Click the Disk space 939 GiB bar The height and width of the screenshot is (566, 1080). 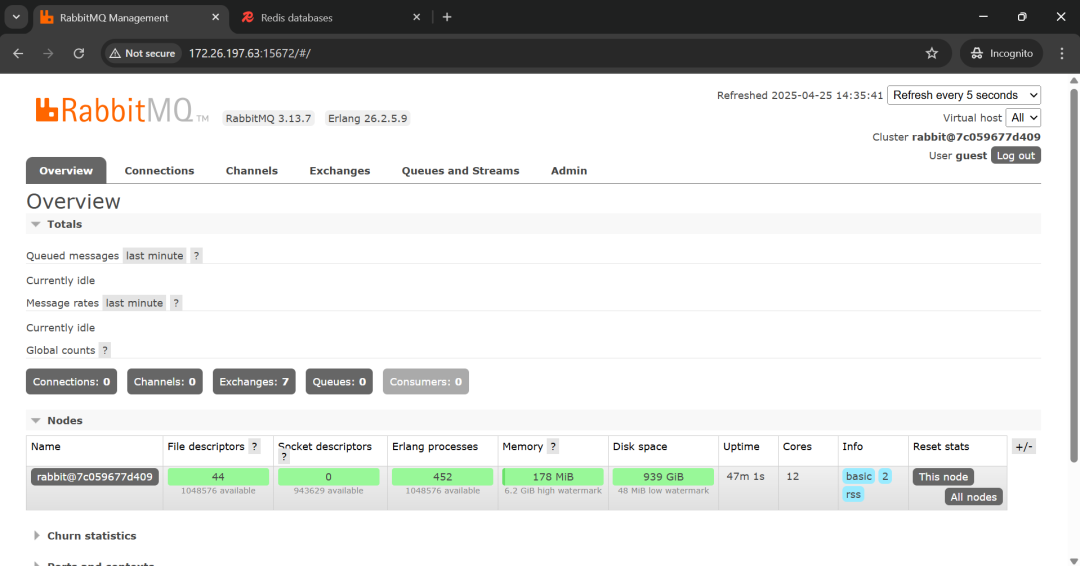pyautogui.click(x=663, y=476)
